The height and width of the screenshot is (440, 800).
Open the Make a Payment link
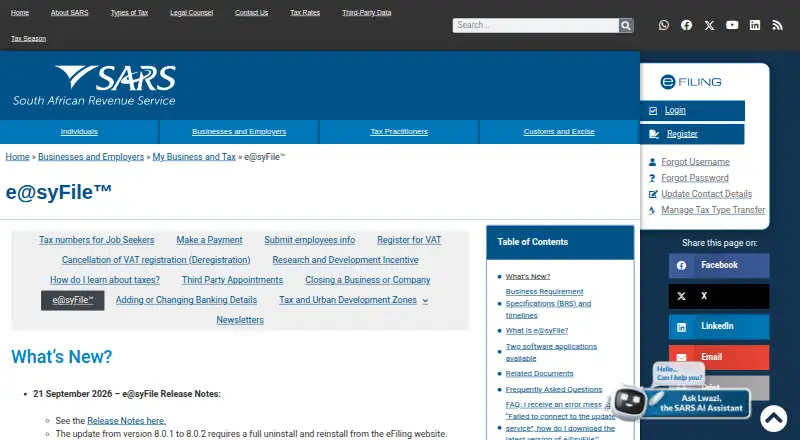pyautogui.click(x=209, y=240)
